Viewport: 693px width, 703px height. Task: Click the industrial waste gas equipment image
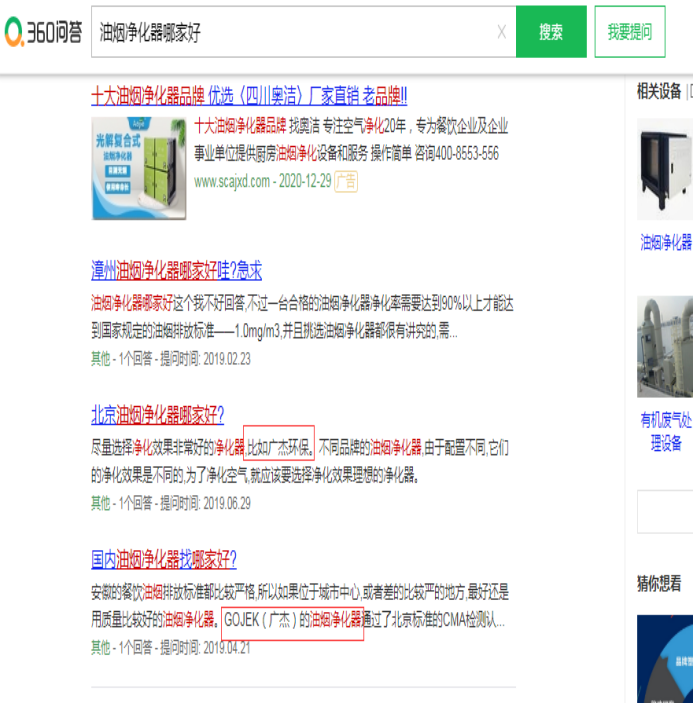665,347
